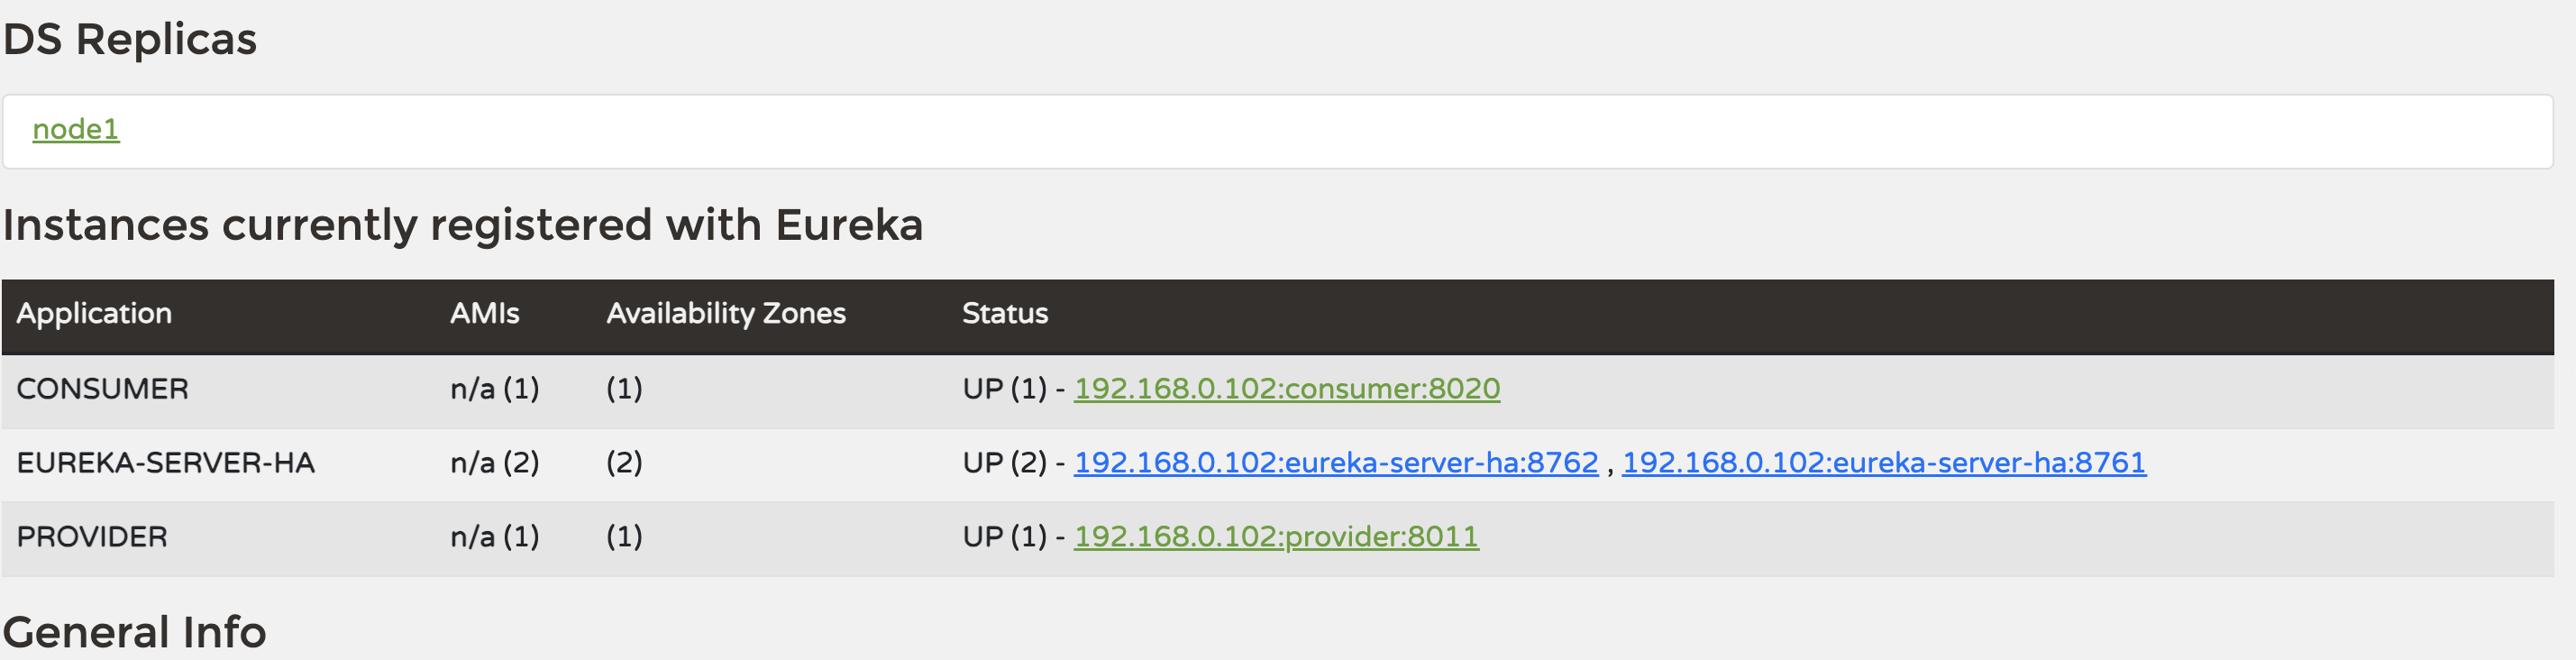Click the Availability Zones column header

tap(725, 314)
